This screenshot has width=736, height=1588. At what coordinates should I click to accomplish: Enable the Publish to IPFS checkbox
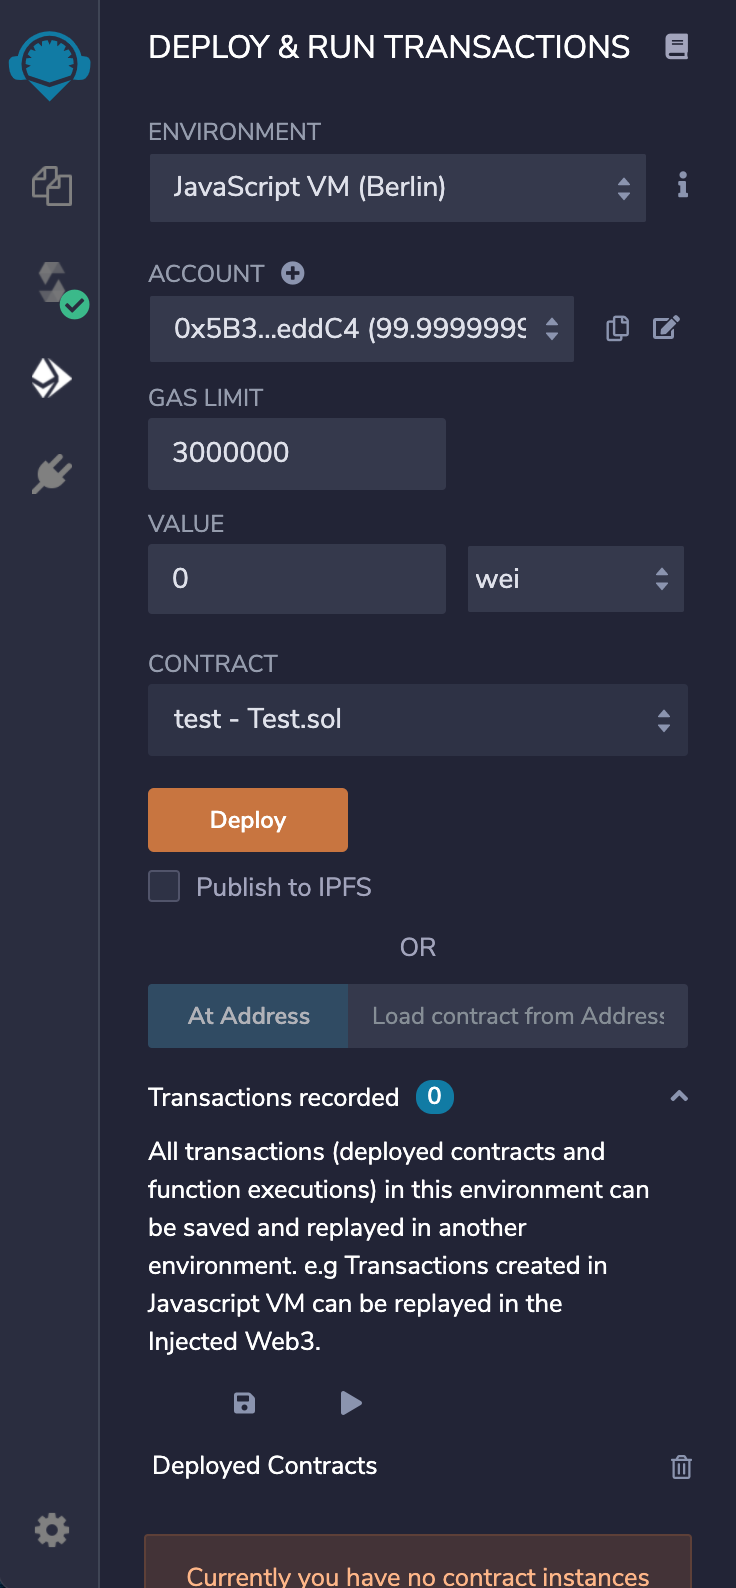[x=164, y=886]
